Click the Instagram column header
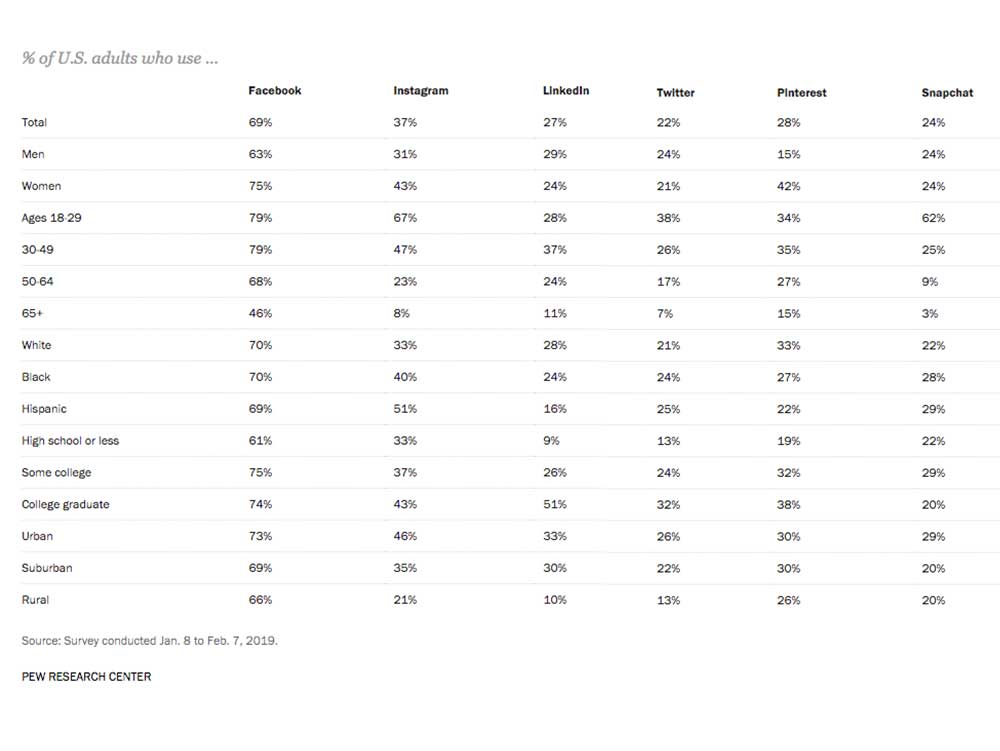This screenshot has height=751, width=1000. (420, 91)
